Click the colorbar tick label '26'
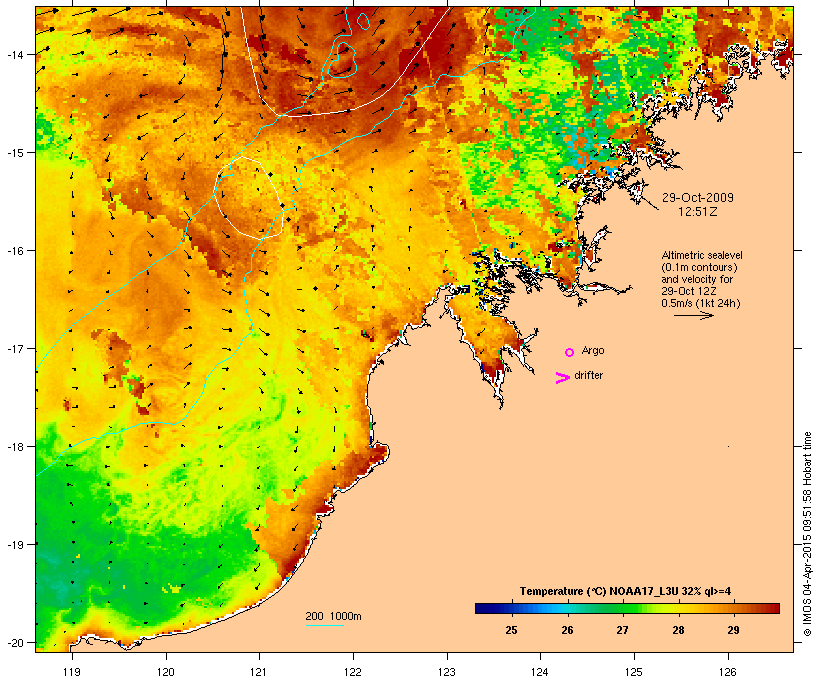Screen dimensions: 820x680 (x=567, y=630)
